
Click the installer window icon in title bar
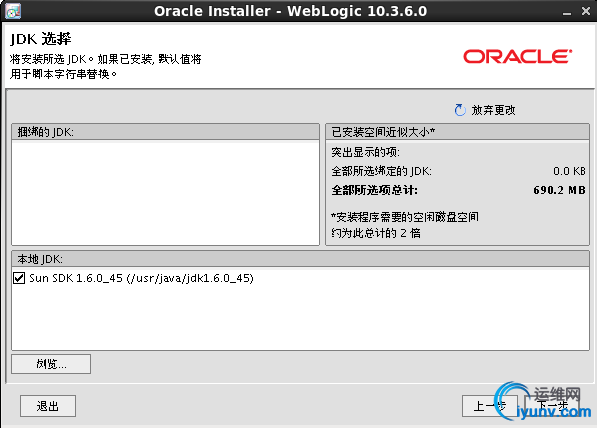click(13, 11)
